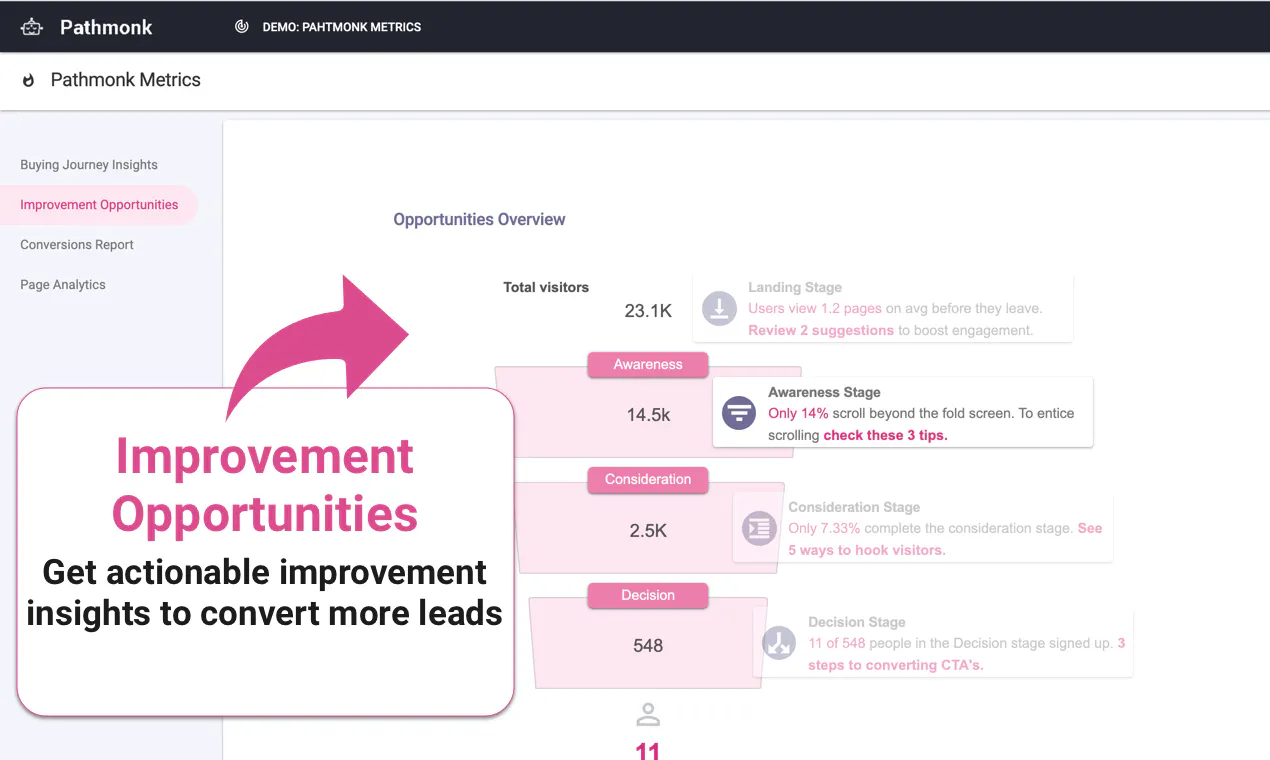The width and height of the screenshot is (1270, 760).
Task: Open the 'check these 3 tips' link
Action: pyautogui.click(x=885, y=435)
